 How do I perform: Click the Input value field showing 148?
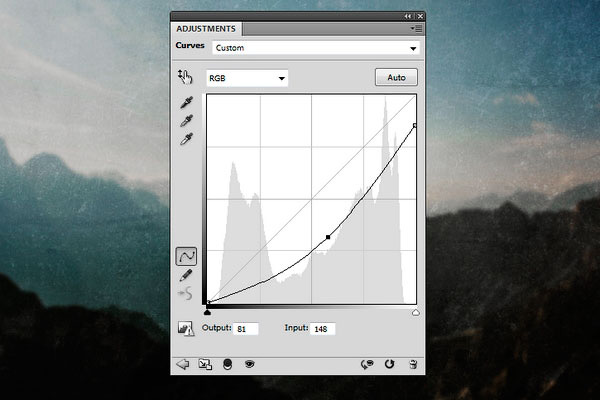(x=323, y=329)
